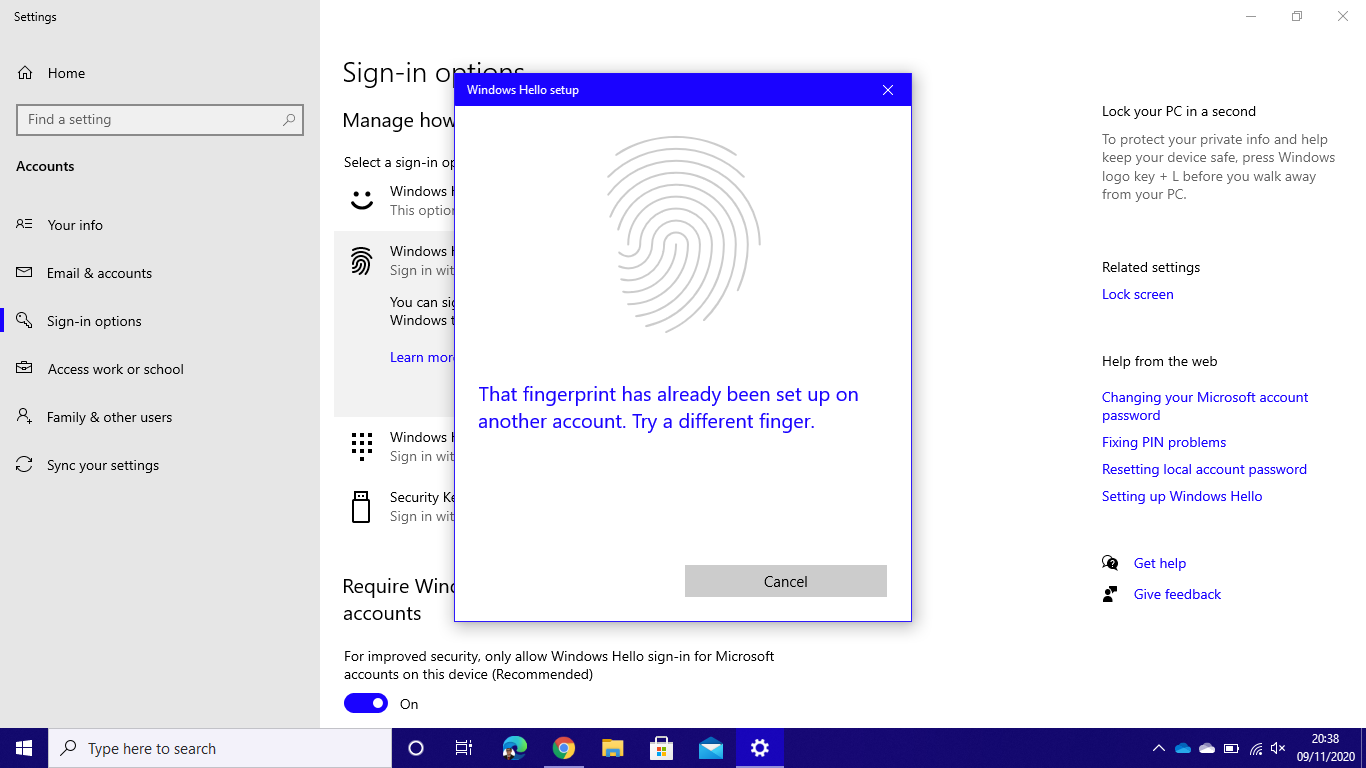Open Resetting local account password link
This screenshot has height=768, width=1366.
point(1204,469)
